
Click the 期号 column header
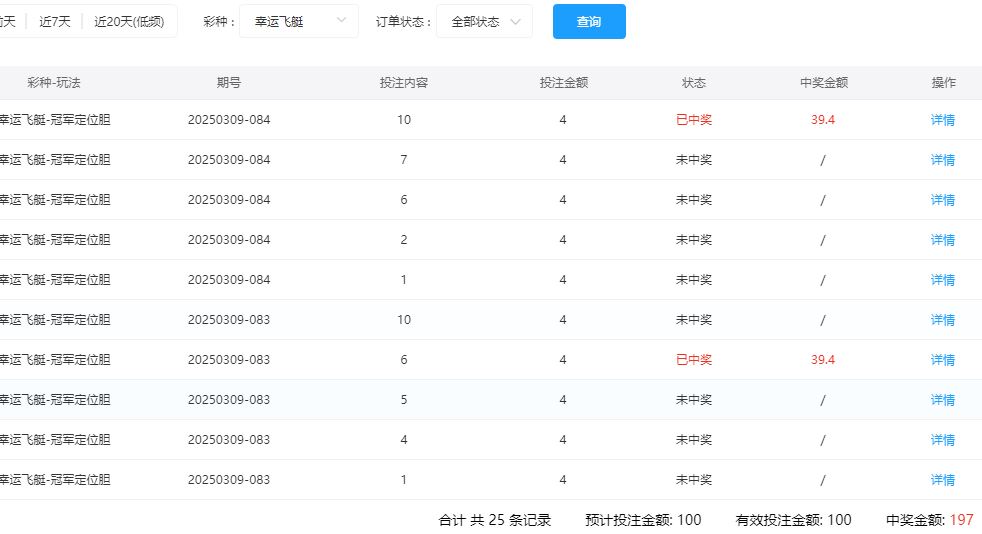click(x=228, y=83)
